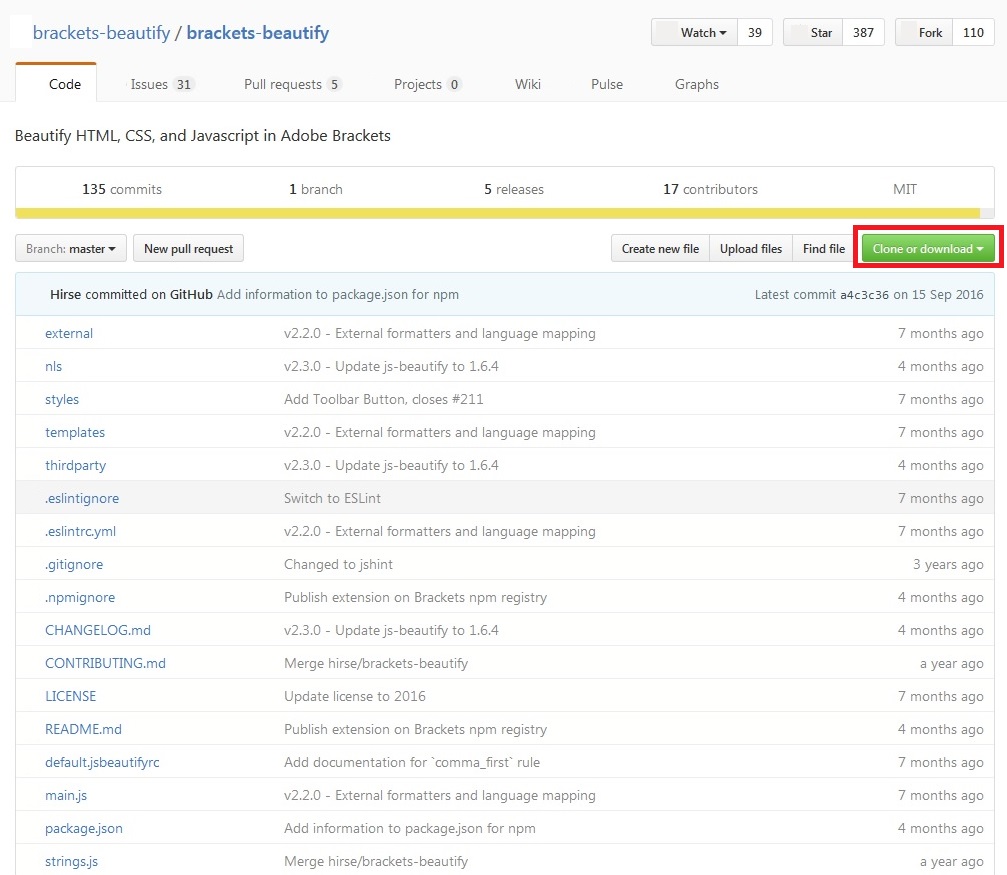Viewport: 1007px width, 875px height.
Task: Open package.json file
Action: tap(83, 829)
